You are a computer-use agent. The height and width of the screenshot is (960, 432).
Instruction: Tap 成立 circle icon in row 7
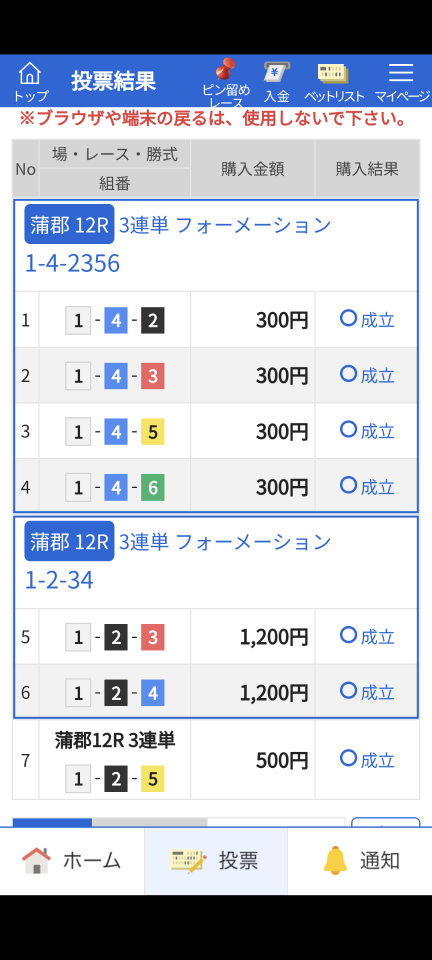pos(348,759)
